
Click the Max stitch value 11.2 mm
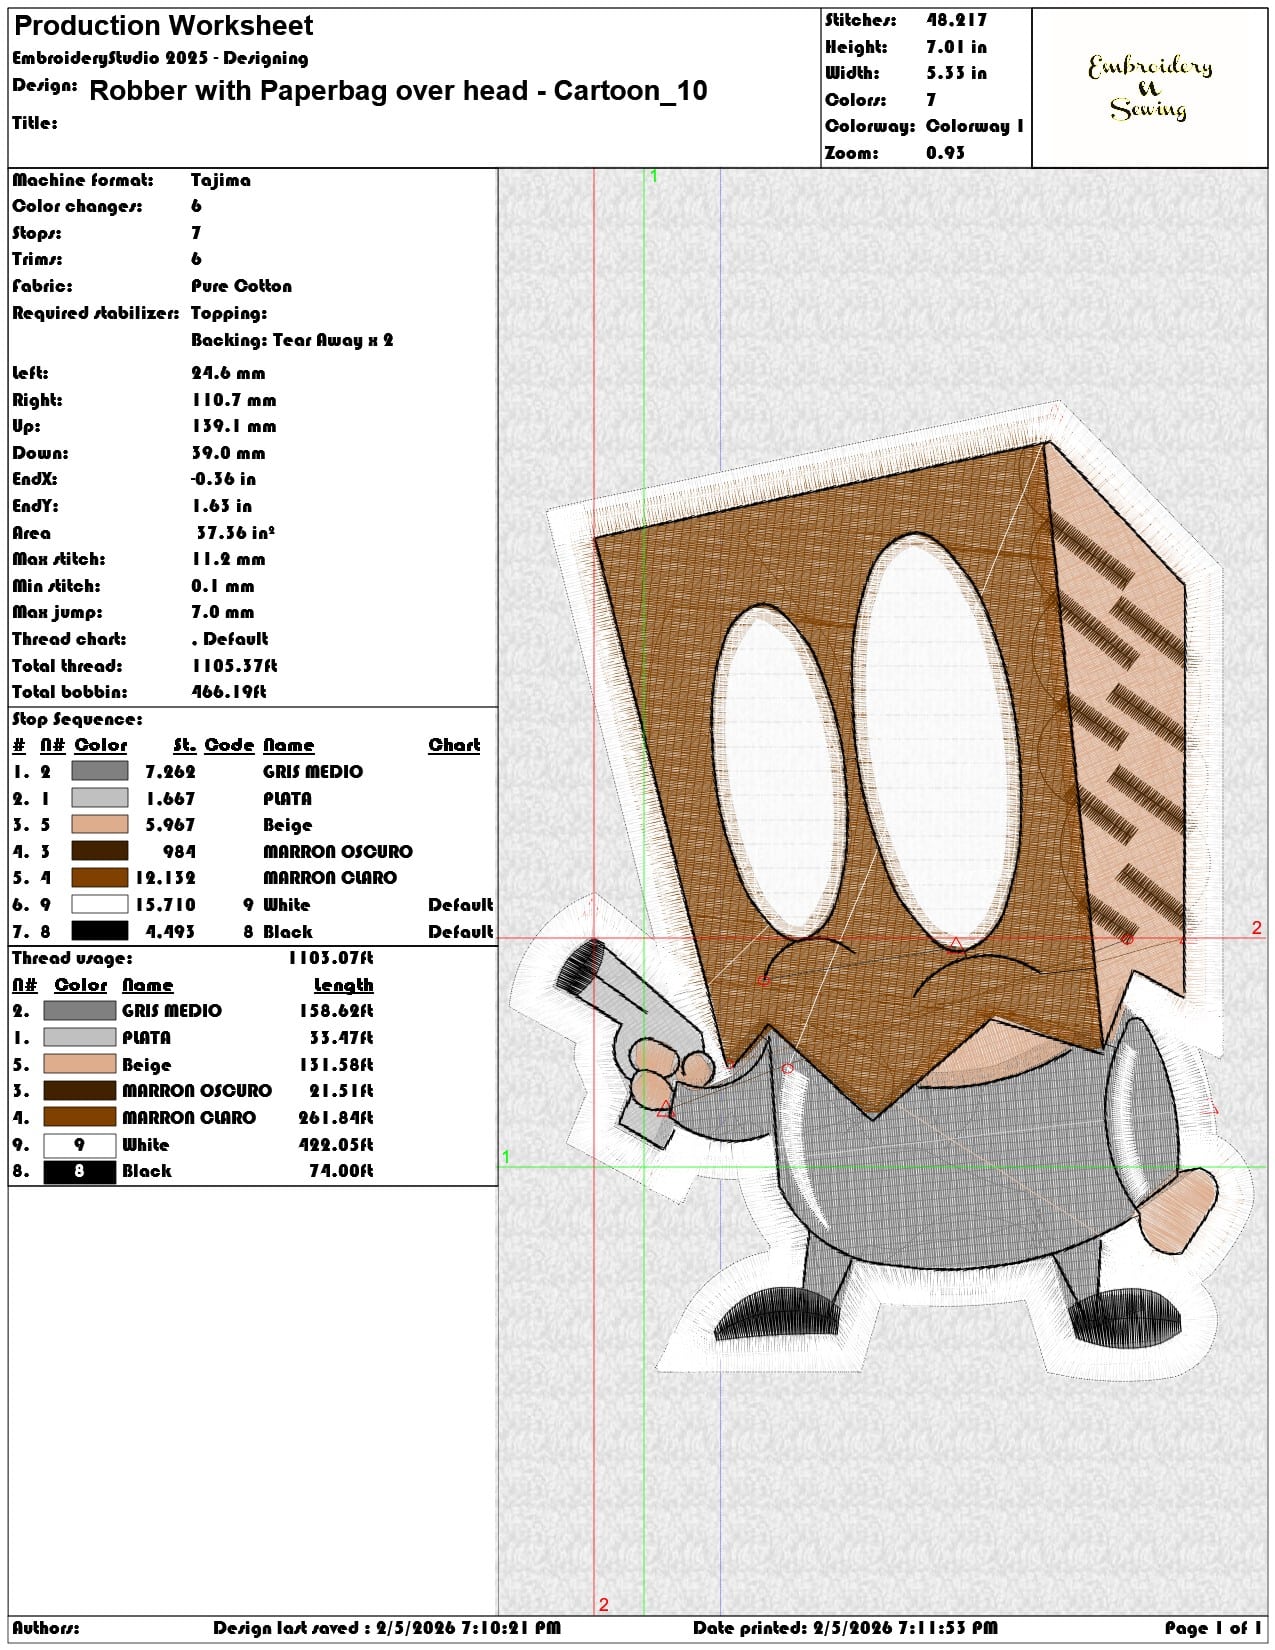(228, 559)
